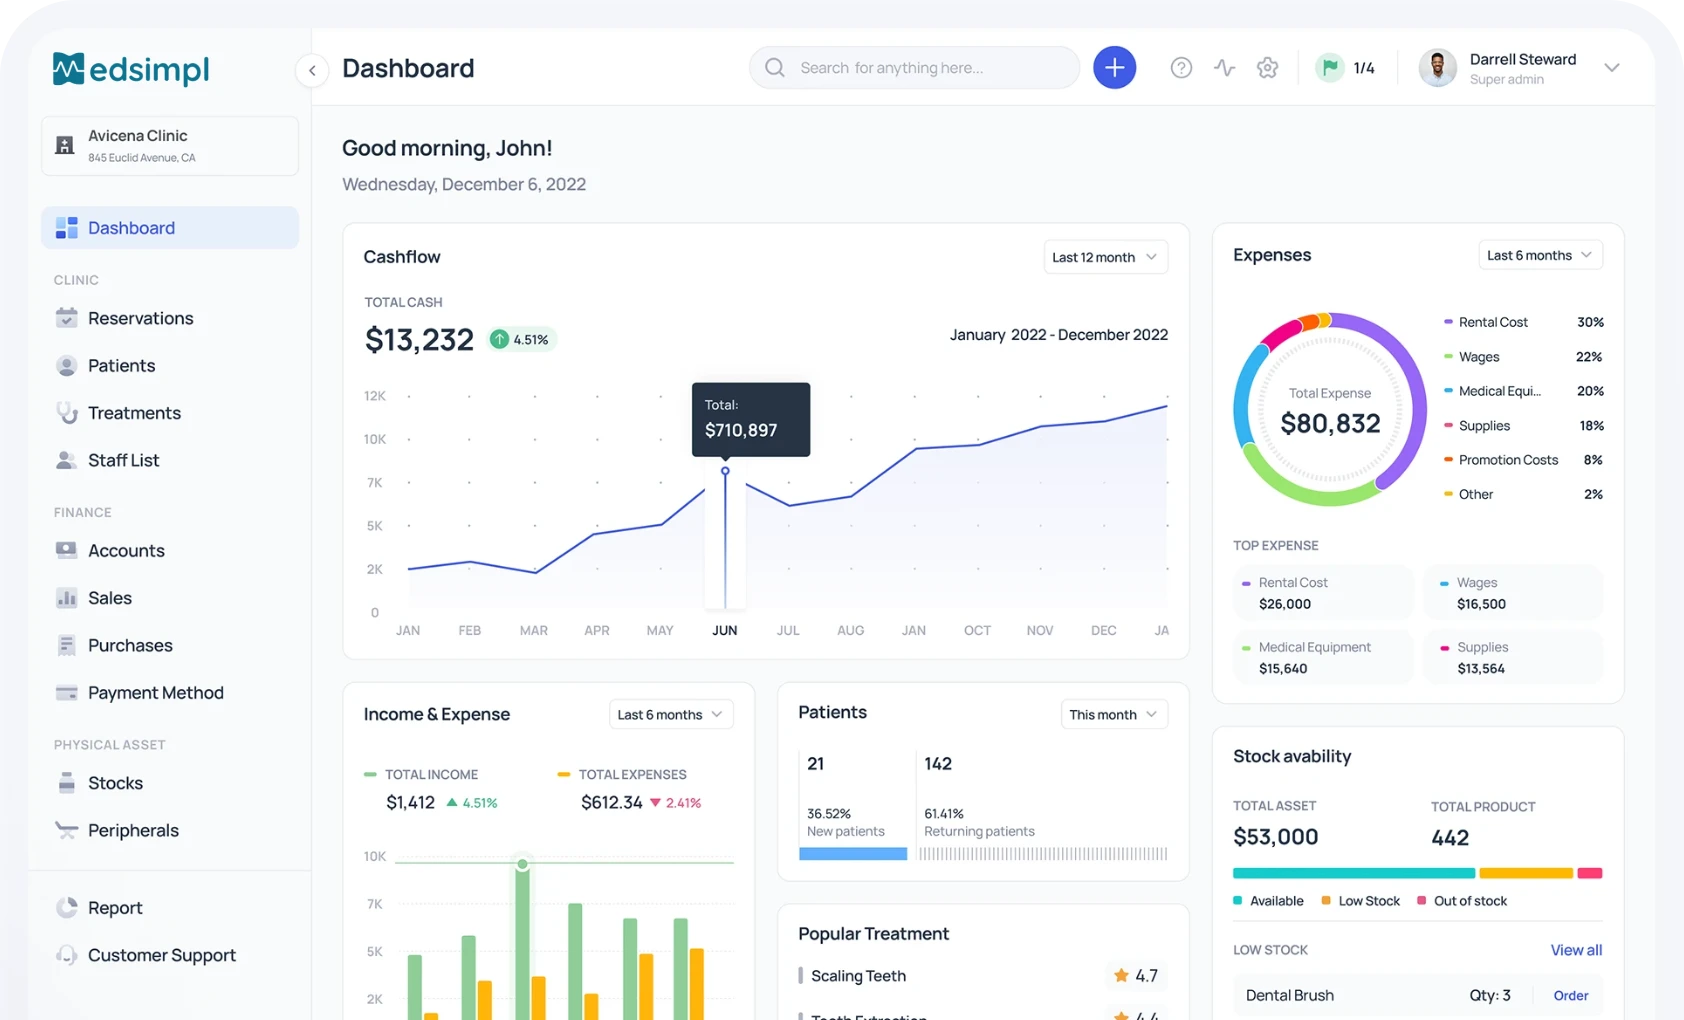The image size is (1684, 1020).
Task: Open the help question mark icon
Action: point(1181,68)
